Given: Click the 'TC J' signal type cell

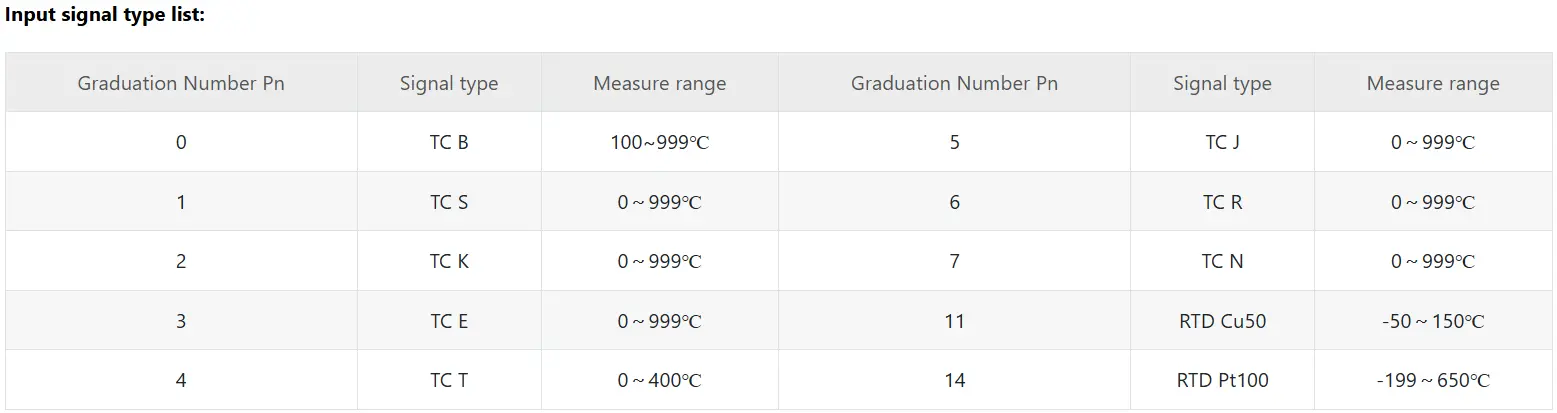Looking at the screenshot, I should [x=1222, y=142].
